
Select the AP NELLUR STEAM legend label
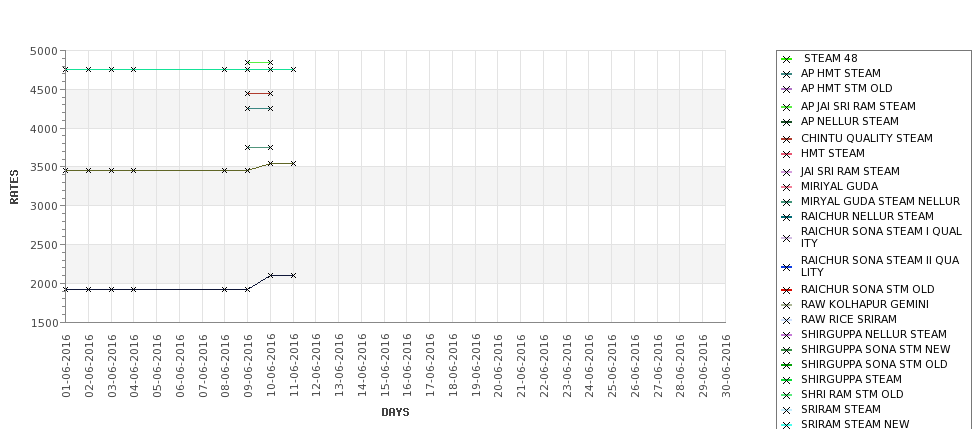[x=849, y=121]
